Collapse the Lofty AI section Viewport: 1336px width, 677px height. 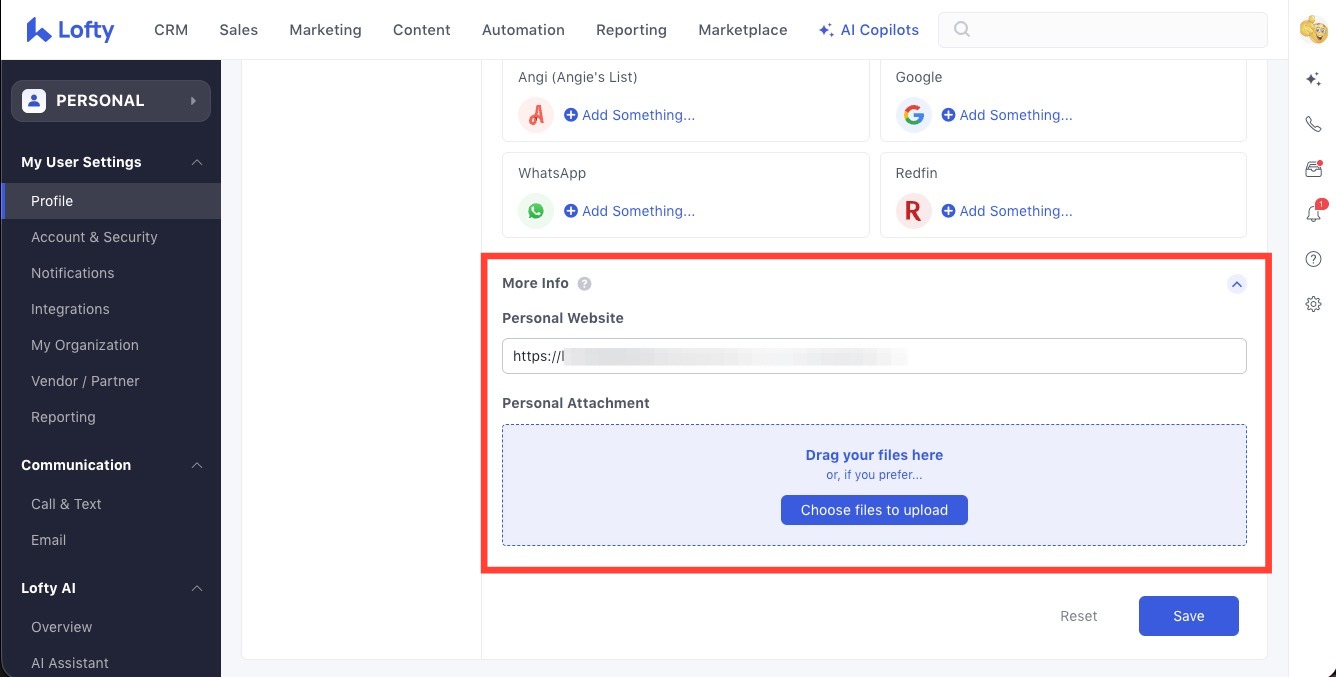pos(197,588)
